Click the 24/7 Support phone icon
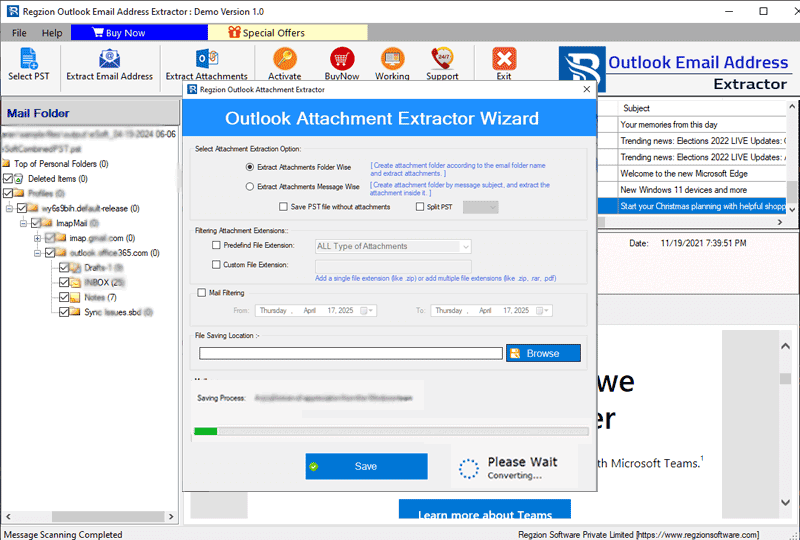 tap(442, 59)
